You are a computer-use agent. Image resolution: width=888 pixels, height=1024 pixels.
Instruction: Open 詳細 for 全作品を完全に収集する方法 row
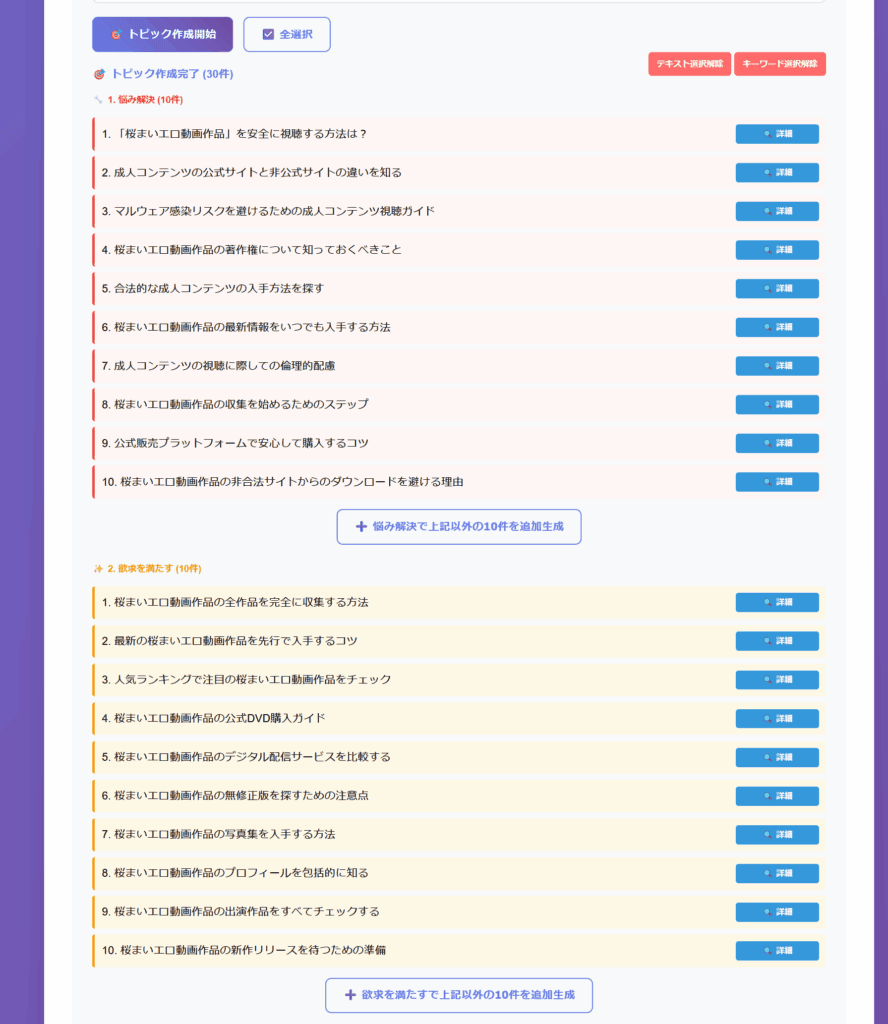tap(777, 602)
